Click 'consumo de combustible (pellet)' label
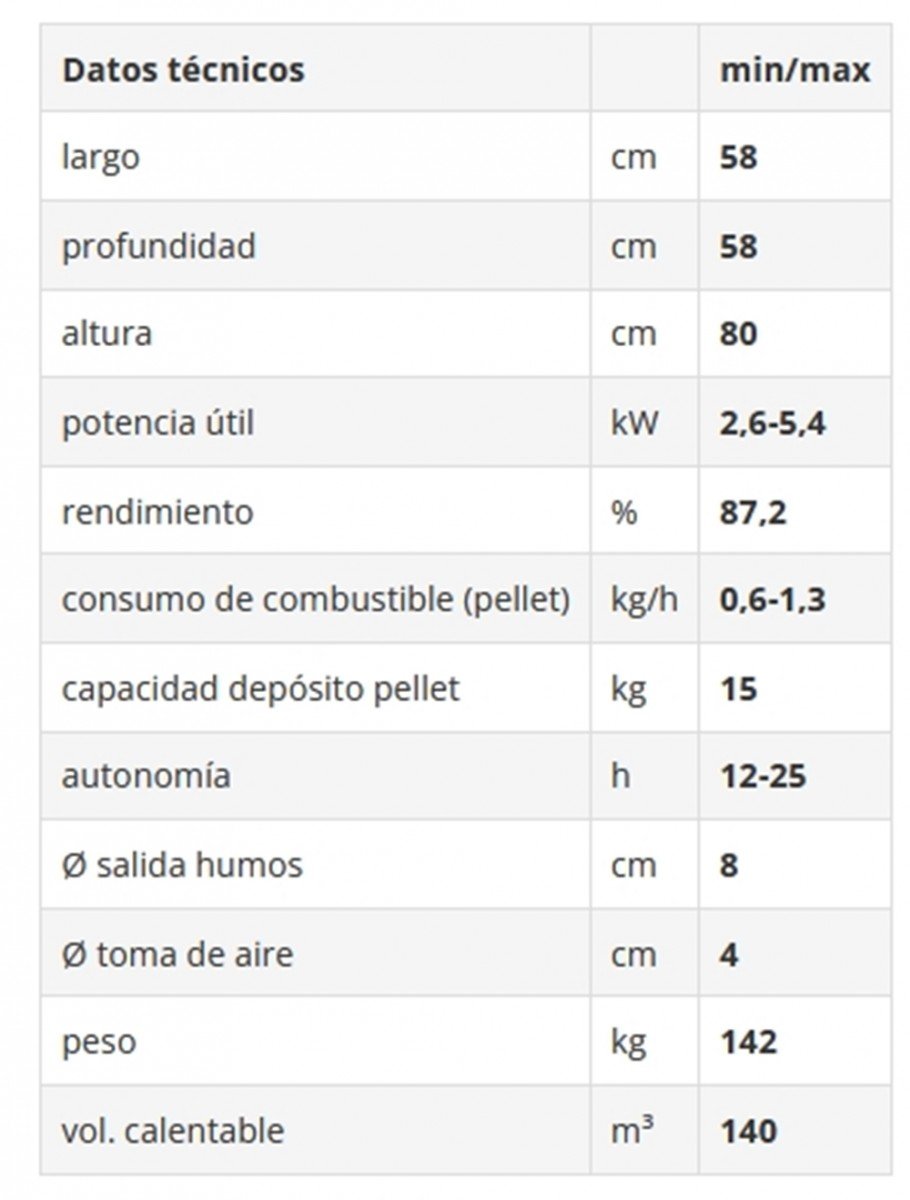 tap(316, 600)
